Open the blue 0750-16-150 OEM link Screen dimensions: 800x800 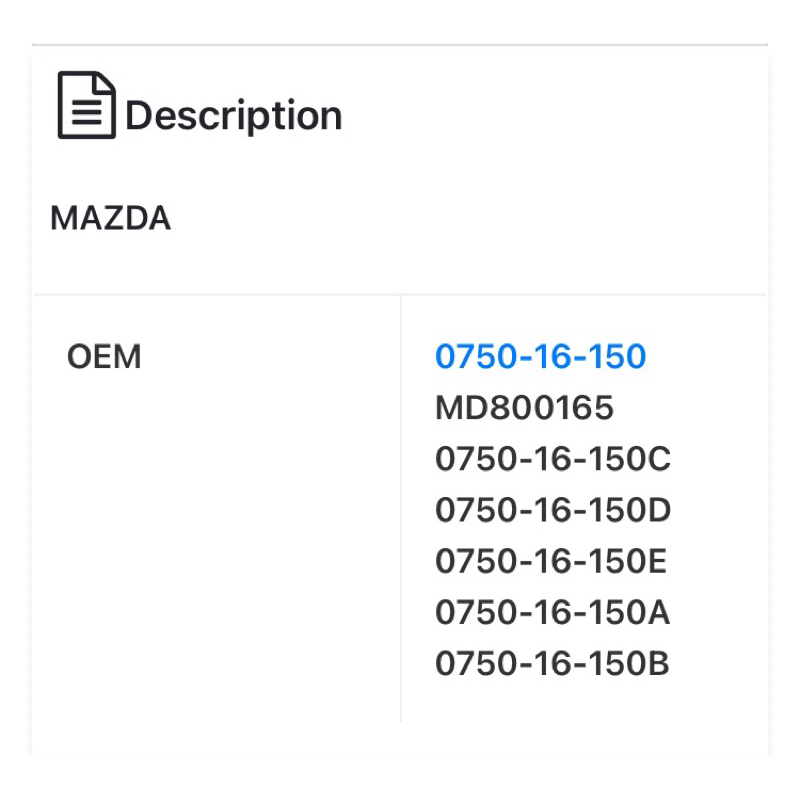(x=540, y=356)
